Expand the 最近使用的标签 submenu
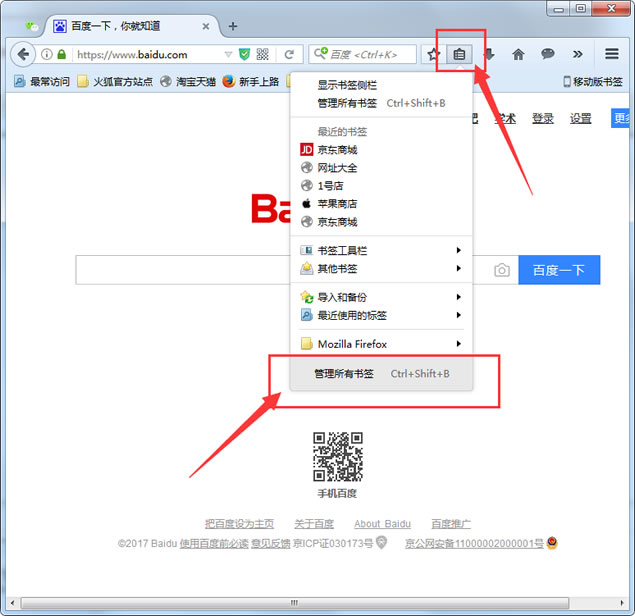Image resolution: width=635 pixels, height=616 pixels. [x=381, y=315]
